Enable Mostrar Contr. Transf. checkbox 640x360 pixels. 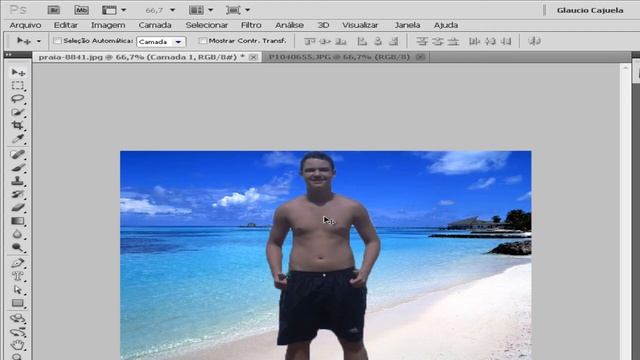click(202, 41)
